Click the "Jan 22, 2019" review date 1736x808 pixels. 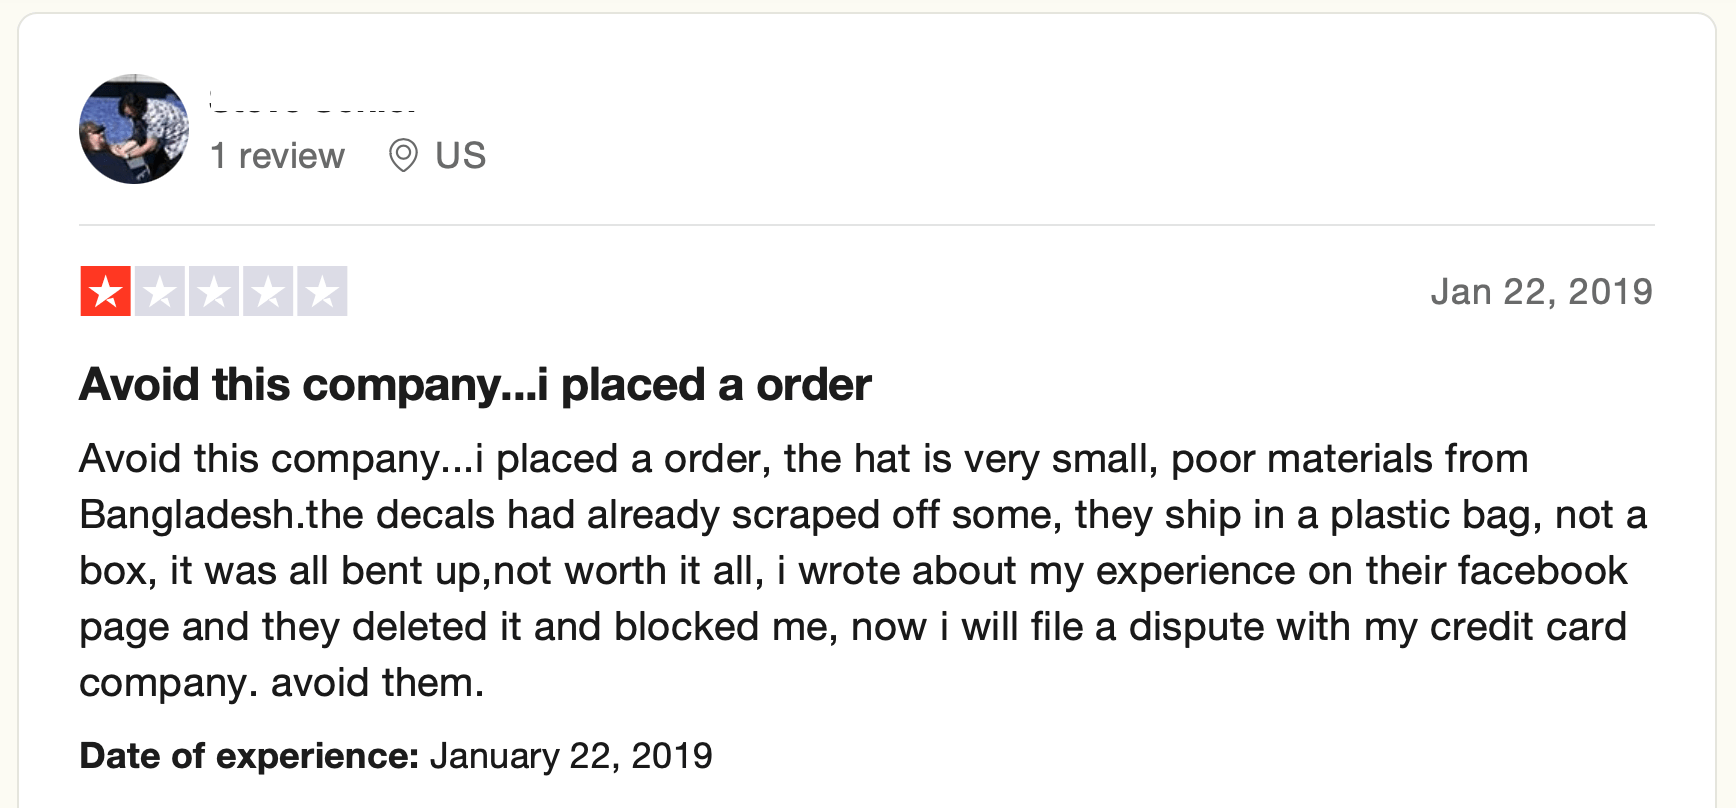[x=1541, y=292]
